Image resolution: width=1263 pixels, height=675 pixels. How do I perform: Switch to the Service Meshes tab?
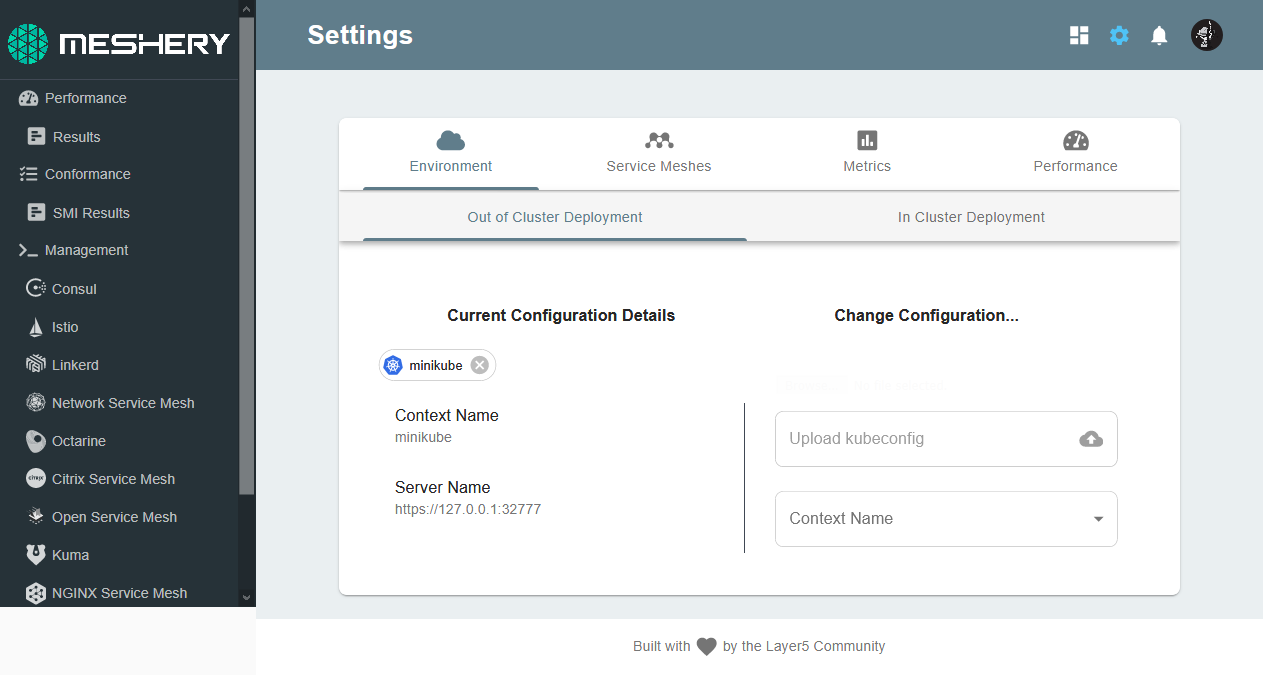(x=659, y=153)
